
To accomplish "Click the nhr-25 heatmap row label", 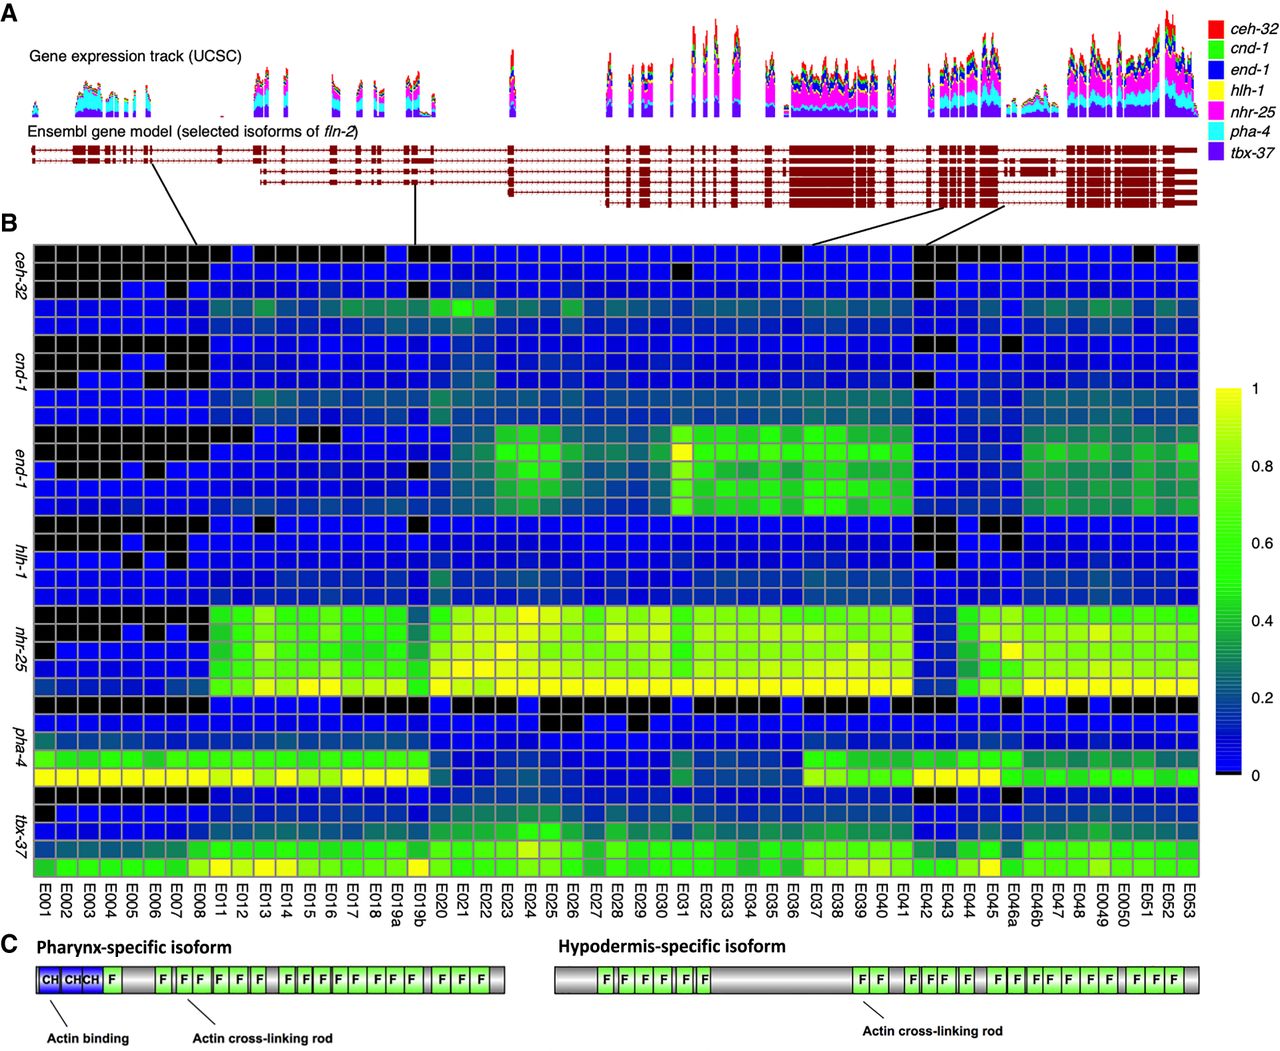I will [17, 650].
